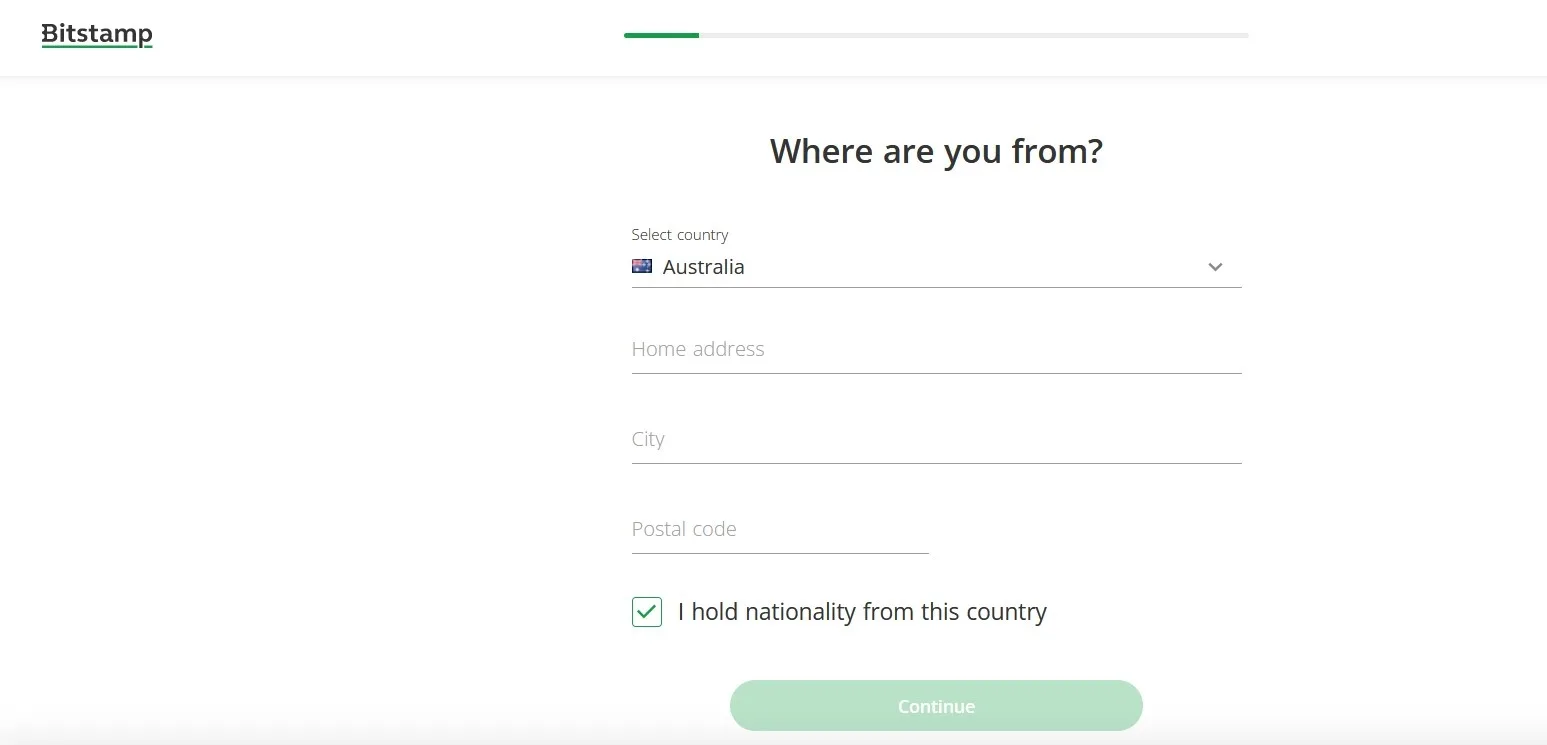
Task: Click the "Where are you from?" heading
Action: click(936, 151)
